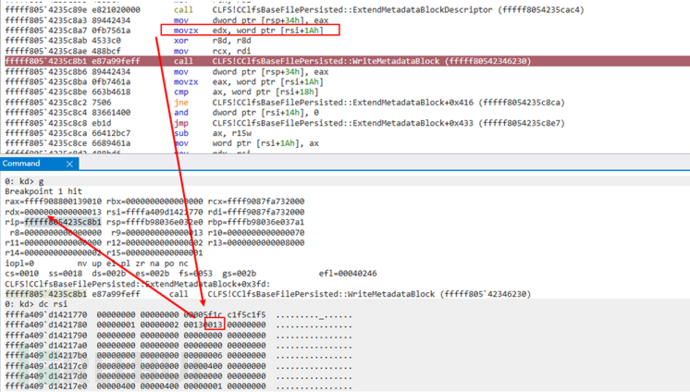690x392 pixels.
Task: Select the jmp ExtendMetadataBlock+0x433 instruction
Action: point(285,123)
